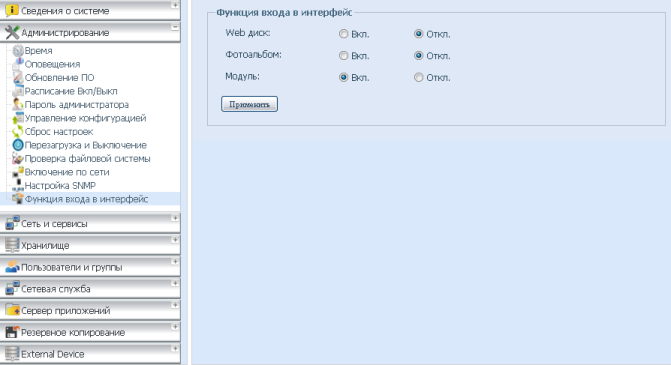The width and height of the screenshot is (671, 365).
Task: Expand Пользователи и группы section
Action: pyautogui.click(x=90, y=267)
